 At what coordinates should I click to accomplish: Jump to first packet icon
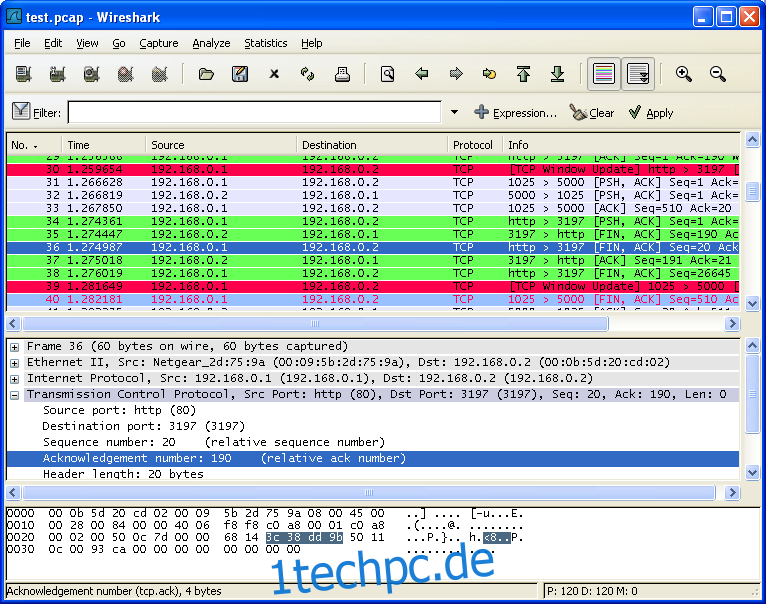523,74
